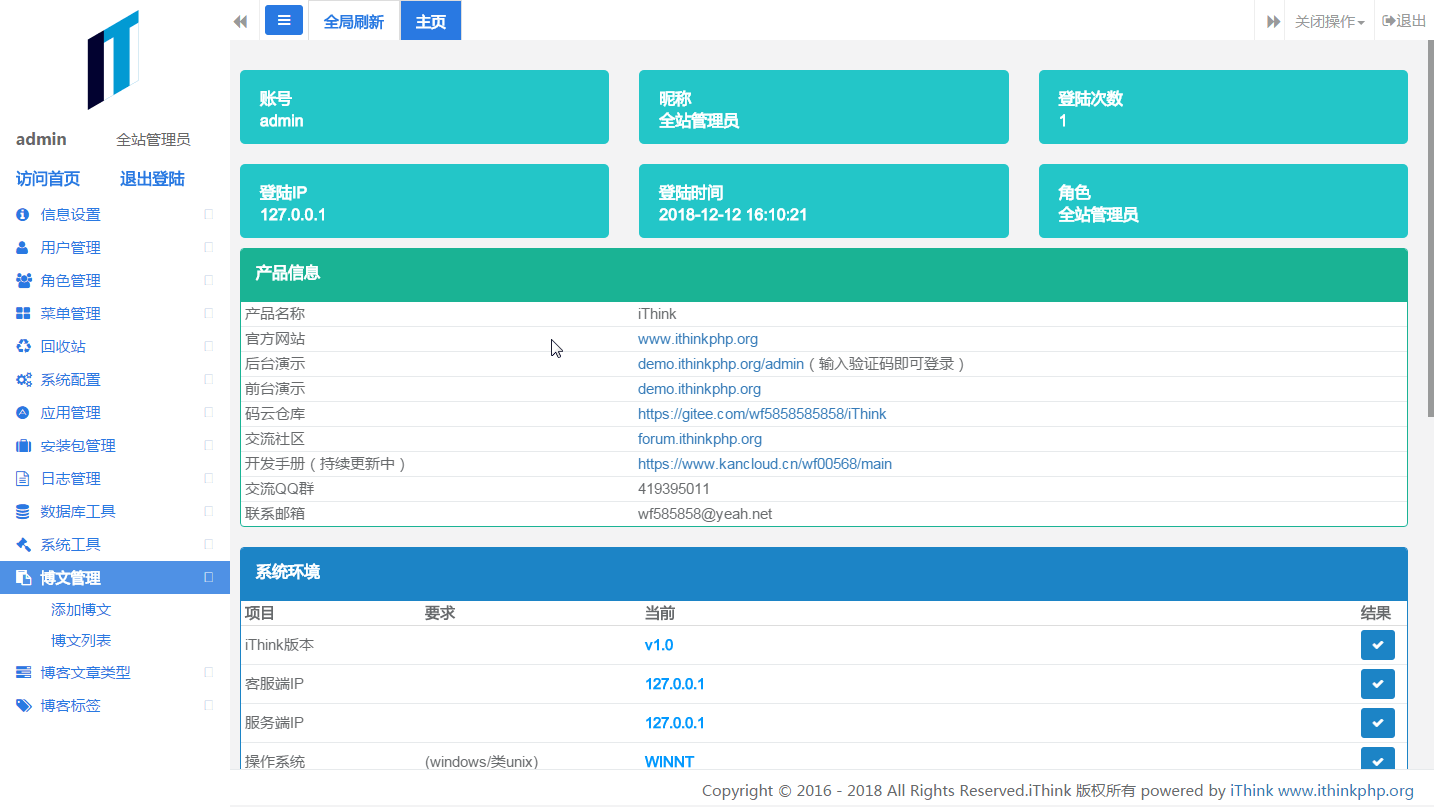
Task: Click the paste icon beside 博文管理
Action: [x=23, y=578]
